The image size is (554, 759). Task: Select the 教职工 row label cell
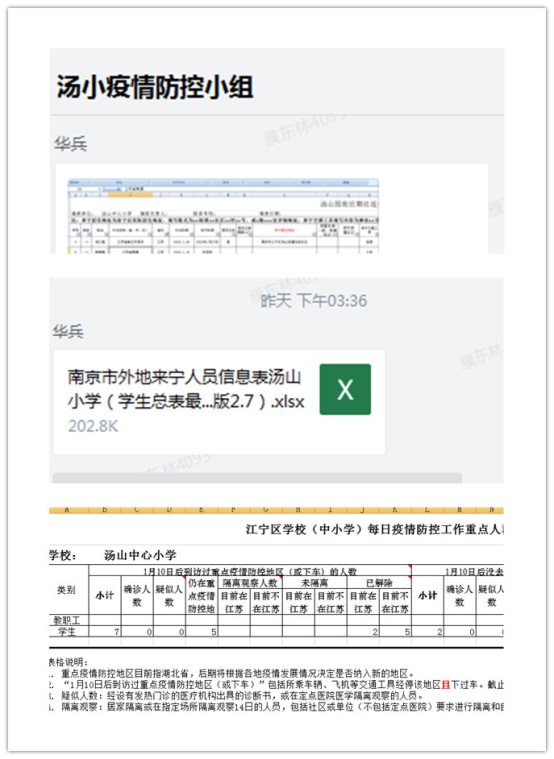pyautogui.click(x=67, y=620)
